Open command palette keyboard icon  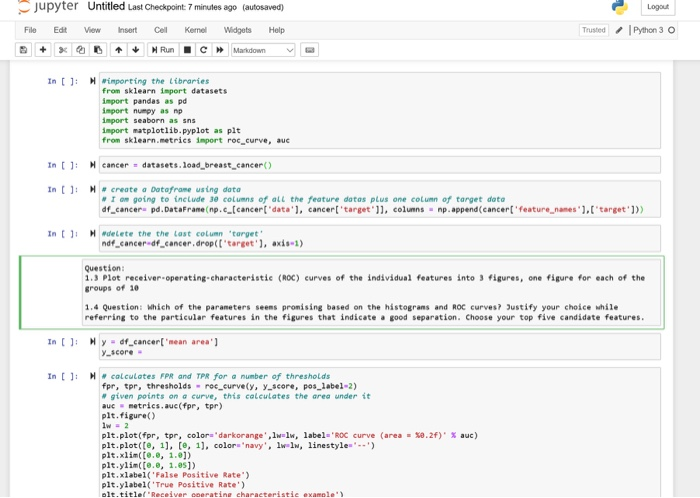[x=309, y=50]
